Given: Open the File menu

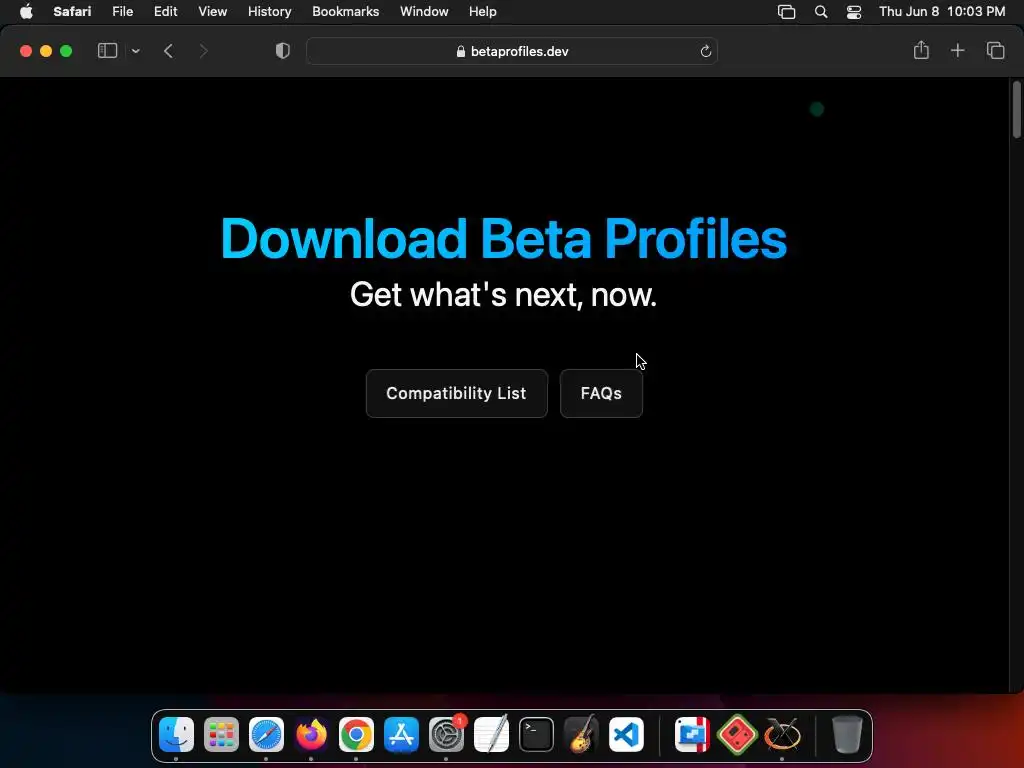Looking at the screenshot, I should click(123, 11).
